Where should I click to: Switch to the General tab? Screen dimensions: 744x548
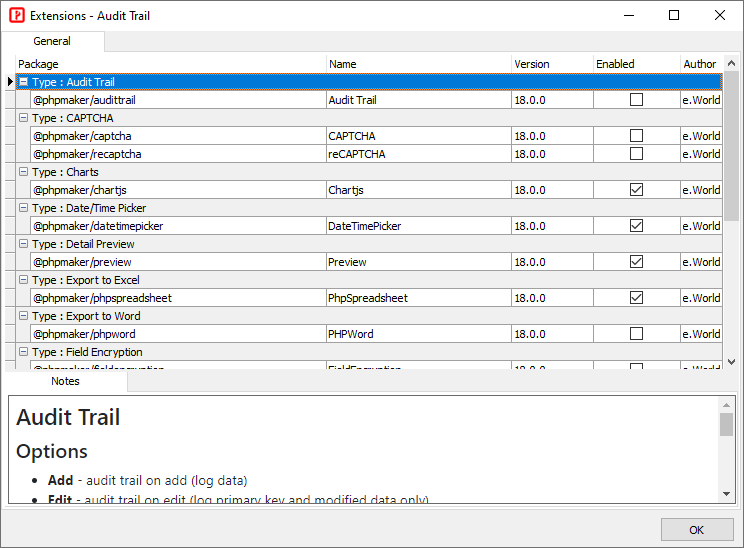(52, 41)
